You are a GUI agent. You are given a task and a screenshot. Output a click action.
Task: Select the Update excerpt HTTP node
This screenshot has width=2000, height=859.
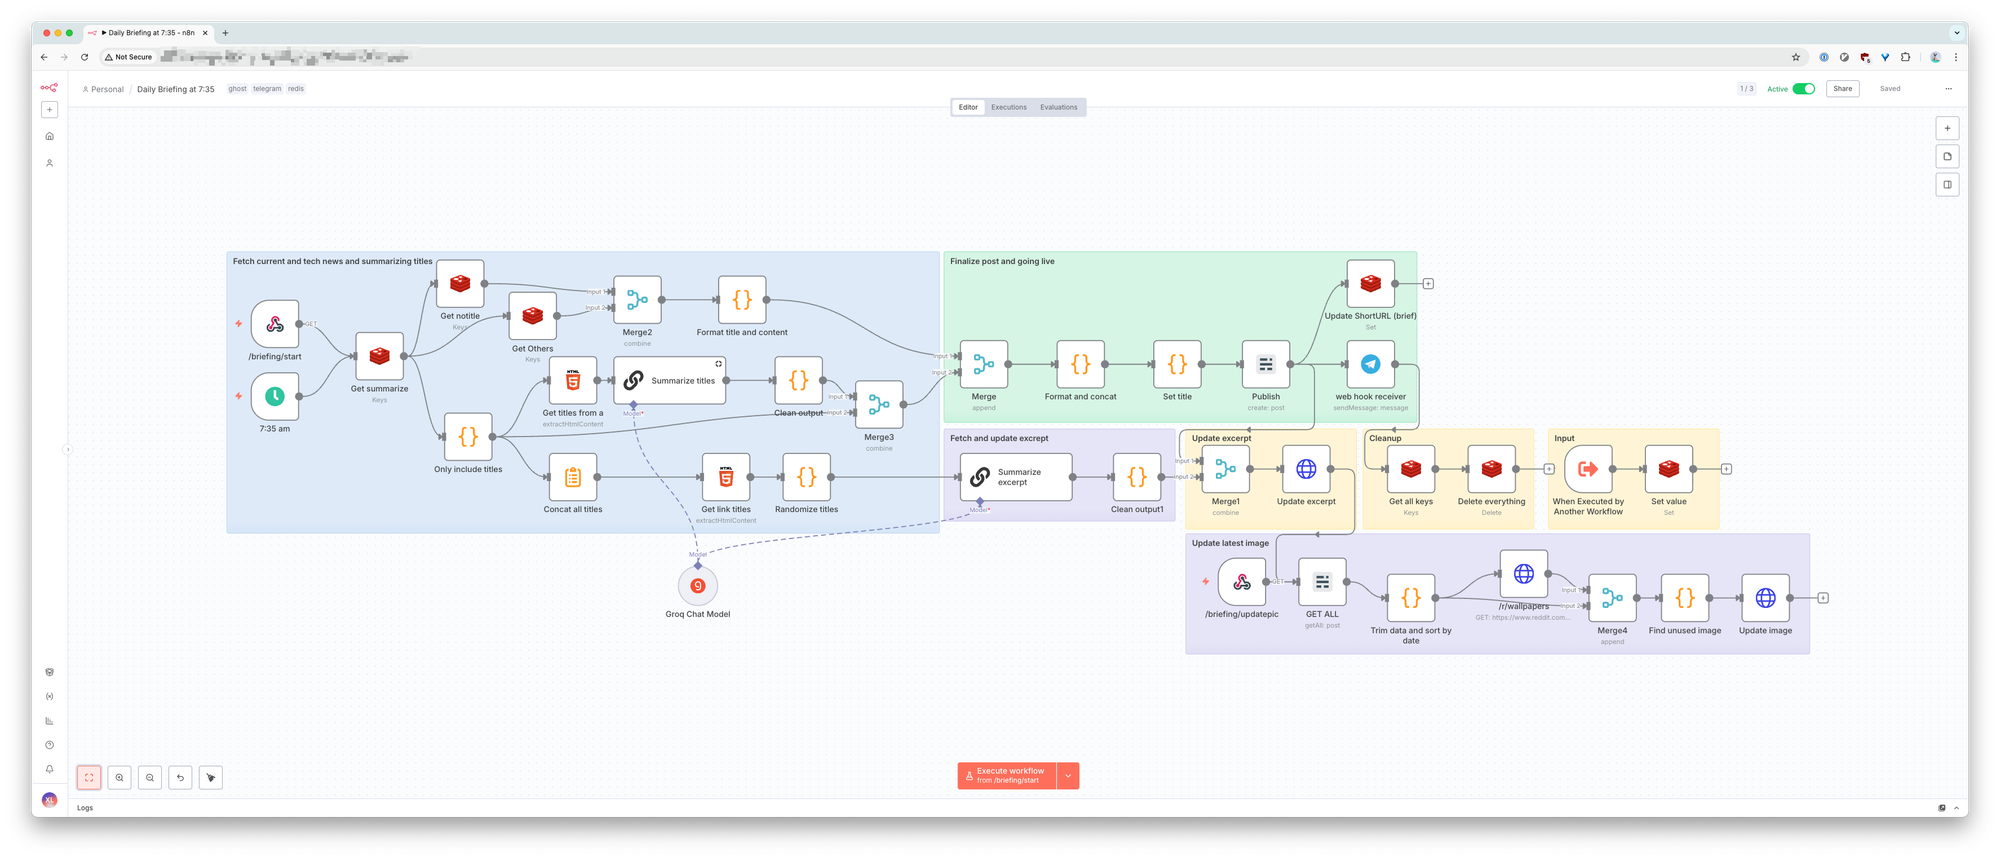coord(1306,469)
